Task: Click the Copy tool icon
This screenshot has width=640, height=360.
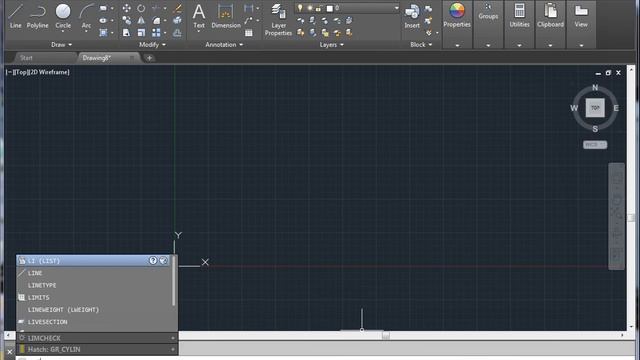Action: pyautogui.click(x=127, y=20)
